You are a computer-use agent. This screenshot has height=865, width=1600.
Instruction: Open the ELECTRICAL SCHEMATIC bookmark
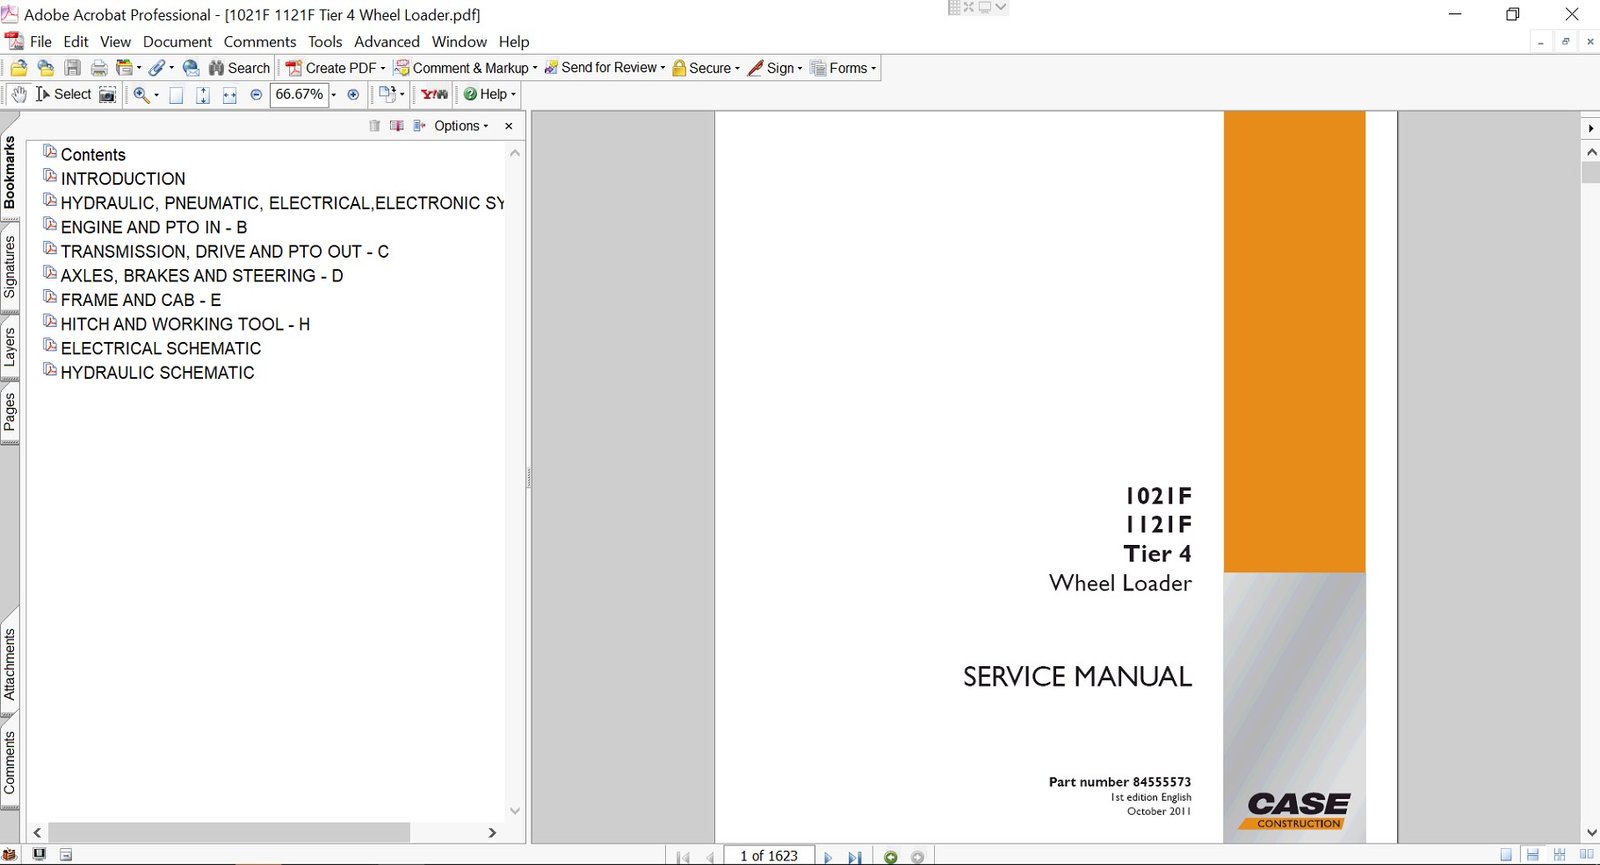coord(160,348)
